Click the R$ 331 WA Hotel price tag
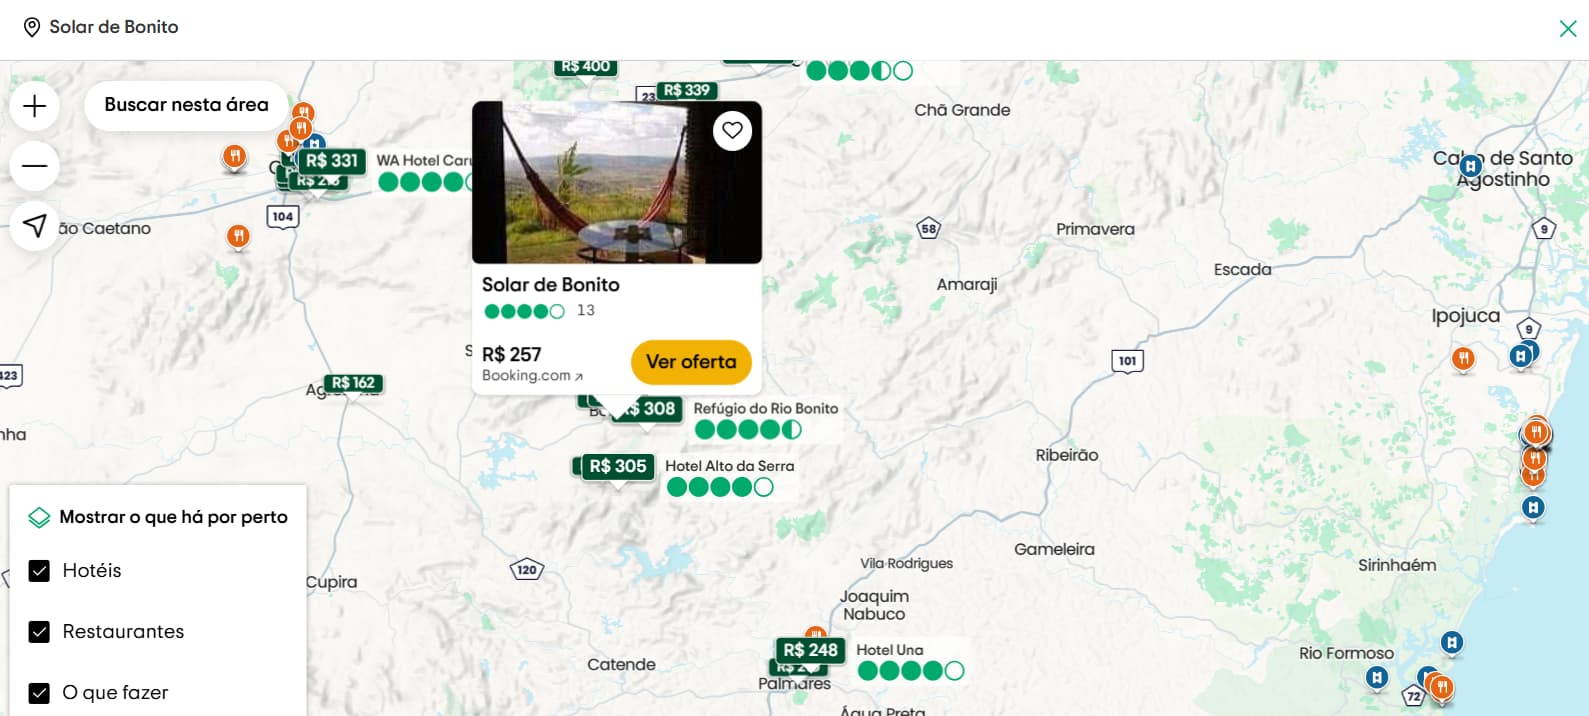 332,161
